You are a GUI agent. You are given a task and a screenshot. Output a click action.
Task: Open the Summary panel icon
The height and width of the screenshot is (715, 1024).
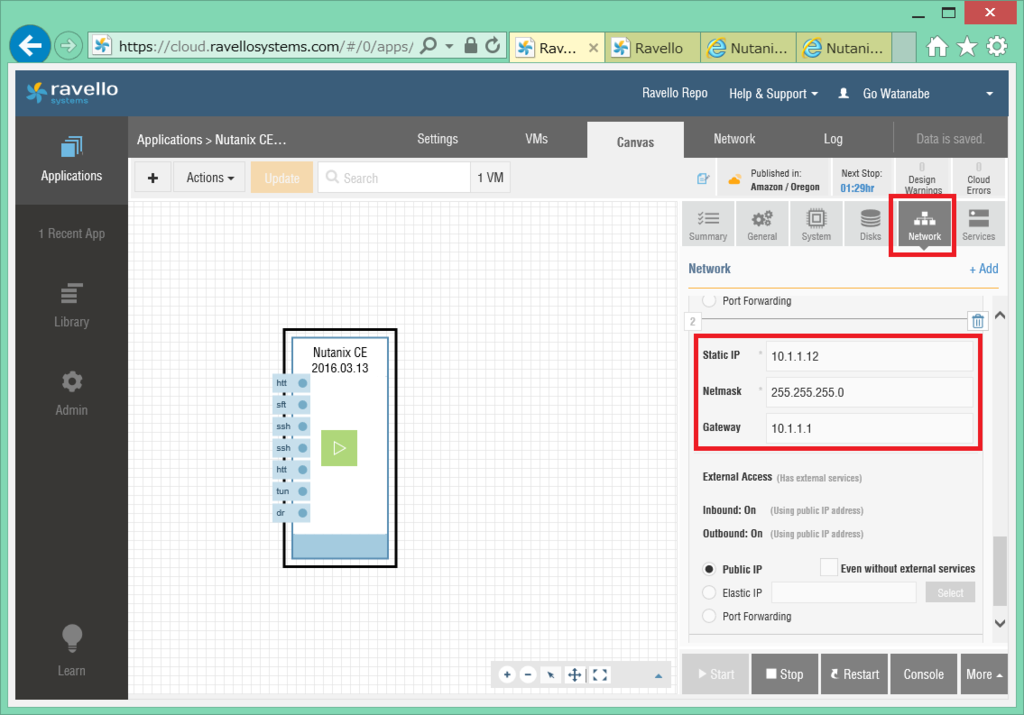click(x=708, y=224)
